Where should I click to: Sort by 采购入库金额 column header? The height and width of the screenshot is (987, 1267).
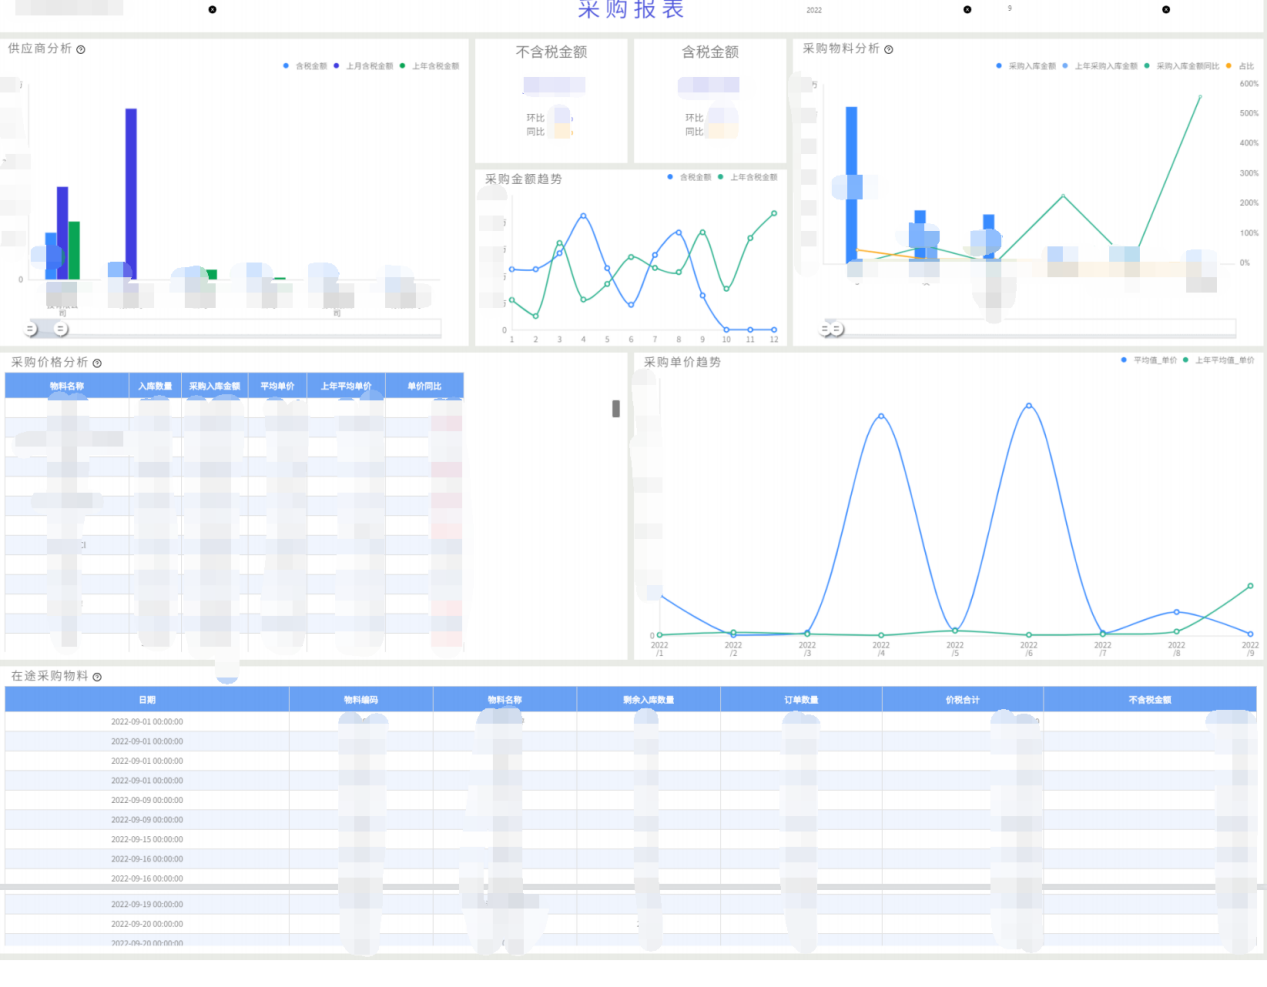tap(215, 386)
